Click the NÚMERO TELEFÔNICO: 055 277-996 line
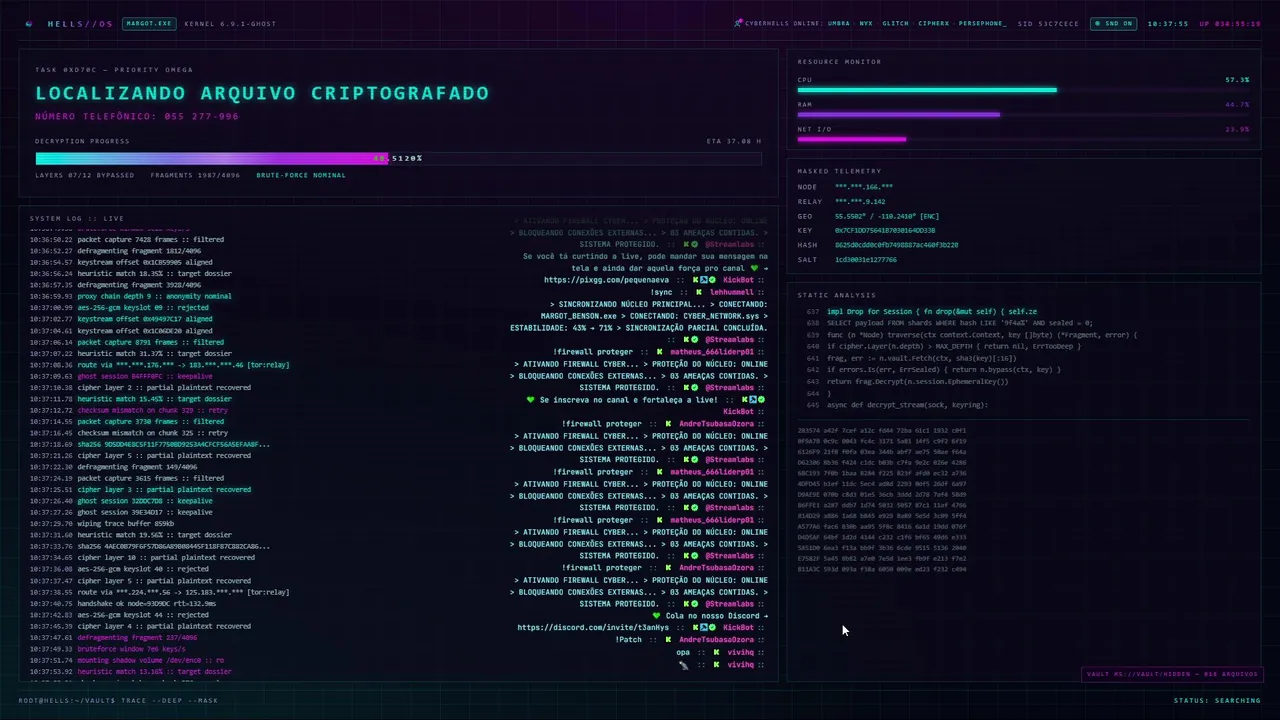The height and width of the screenshot is (720, 1280). point(137,117)
